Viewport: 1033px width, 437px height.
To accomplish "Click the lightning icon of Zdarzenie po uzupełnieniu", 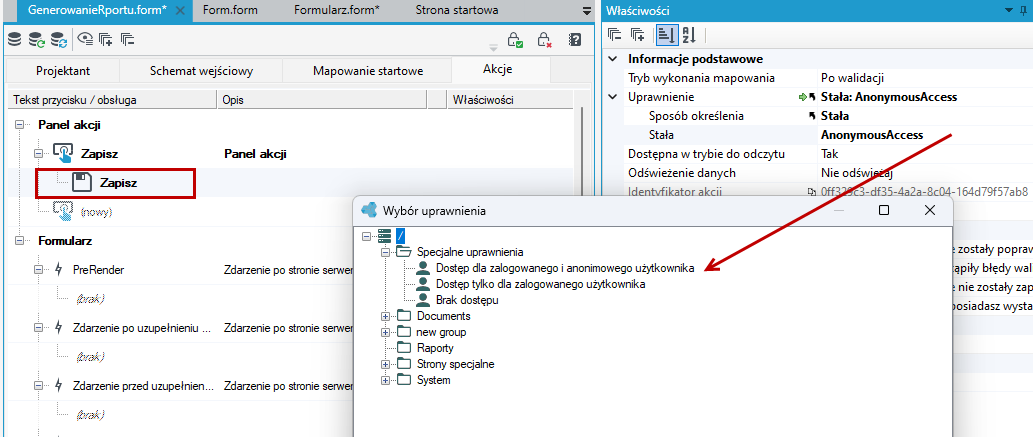I will click(x=60, y=328).
